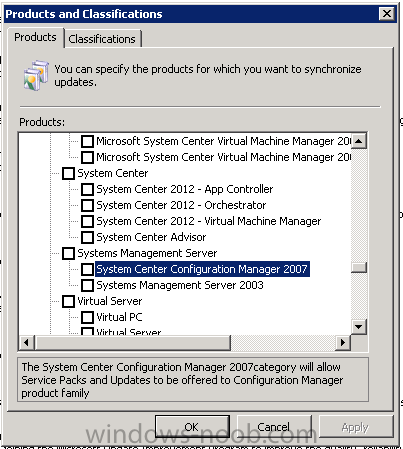
Task: Select the Products tab
Action: pyautogui.click(x=35, y=37)
